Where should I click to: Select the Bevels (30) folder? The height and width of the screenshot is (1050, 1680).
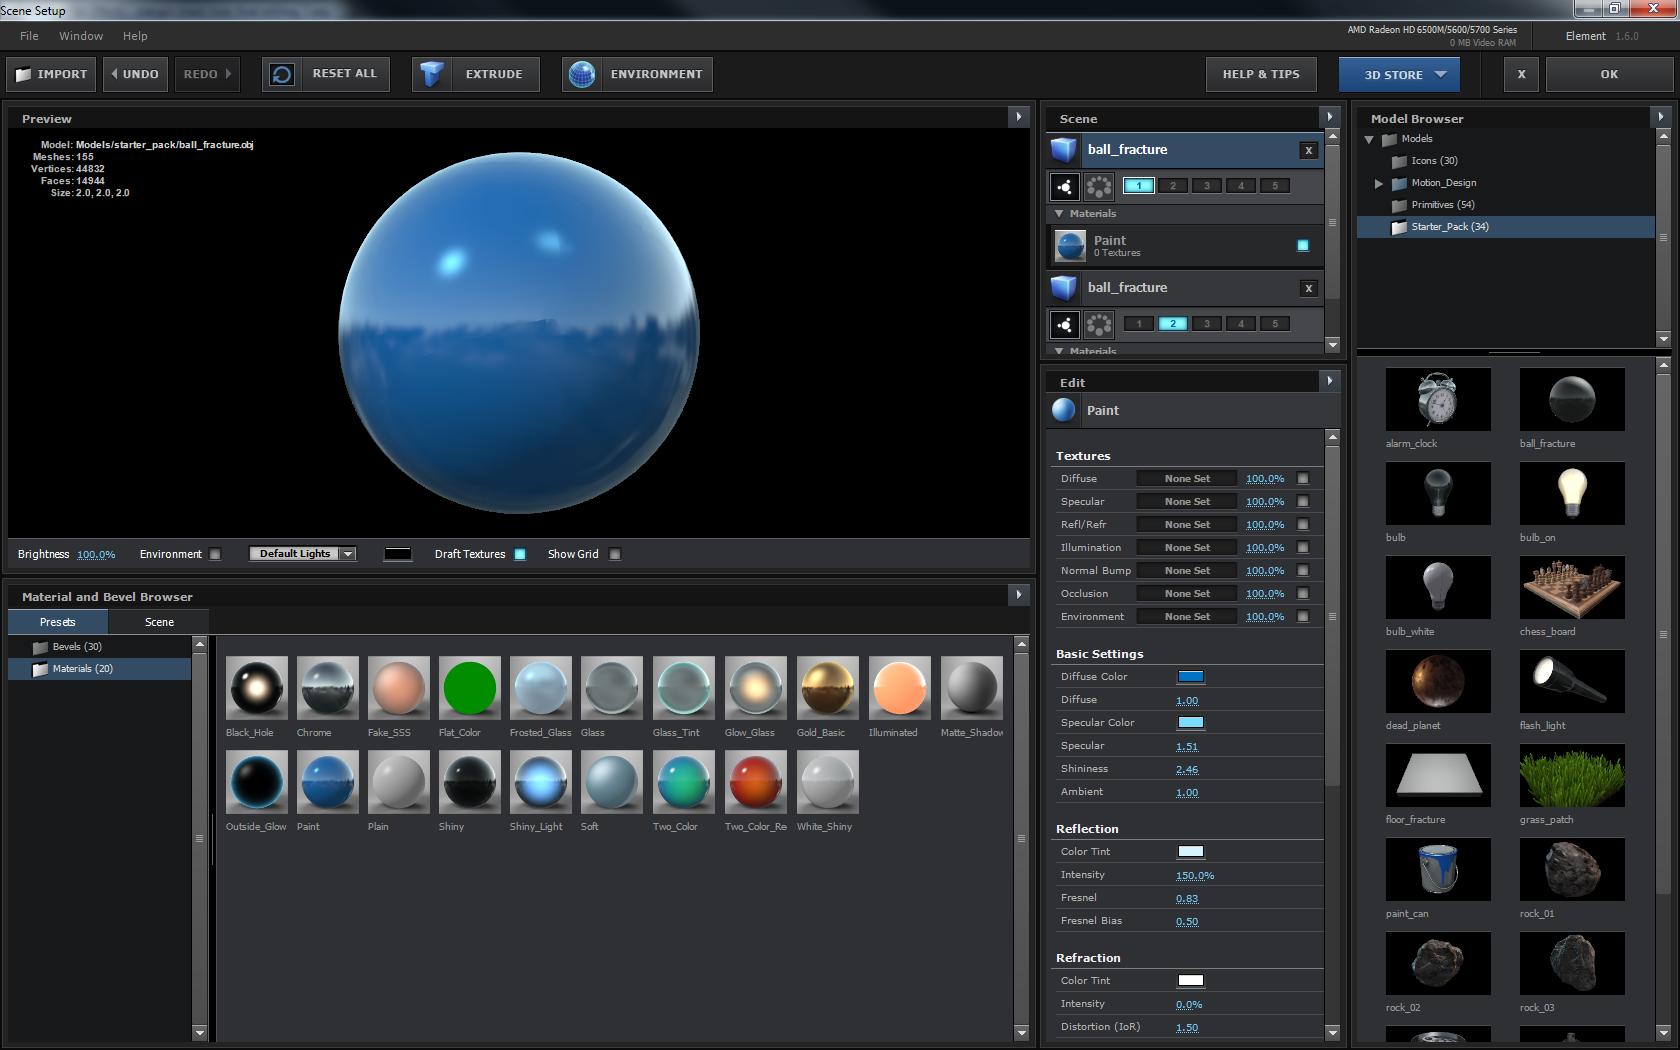coord(77,647)
